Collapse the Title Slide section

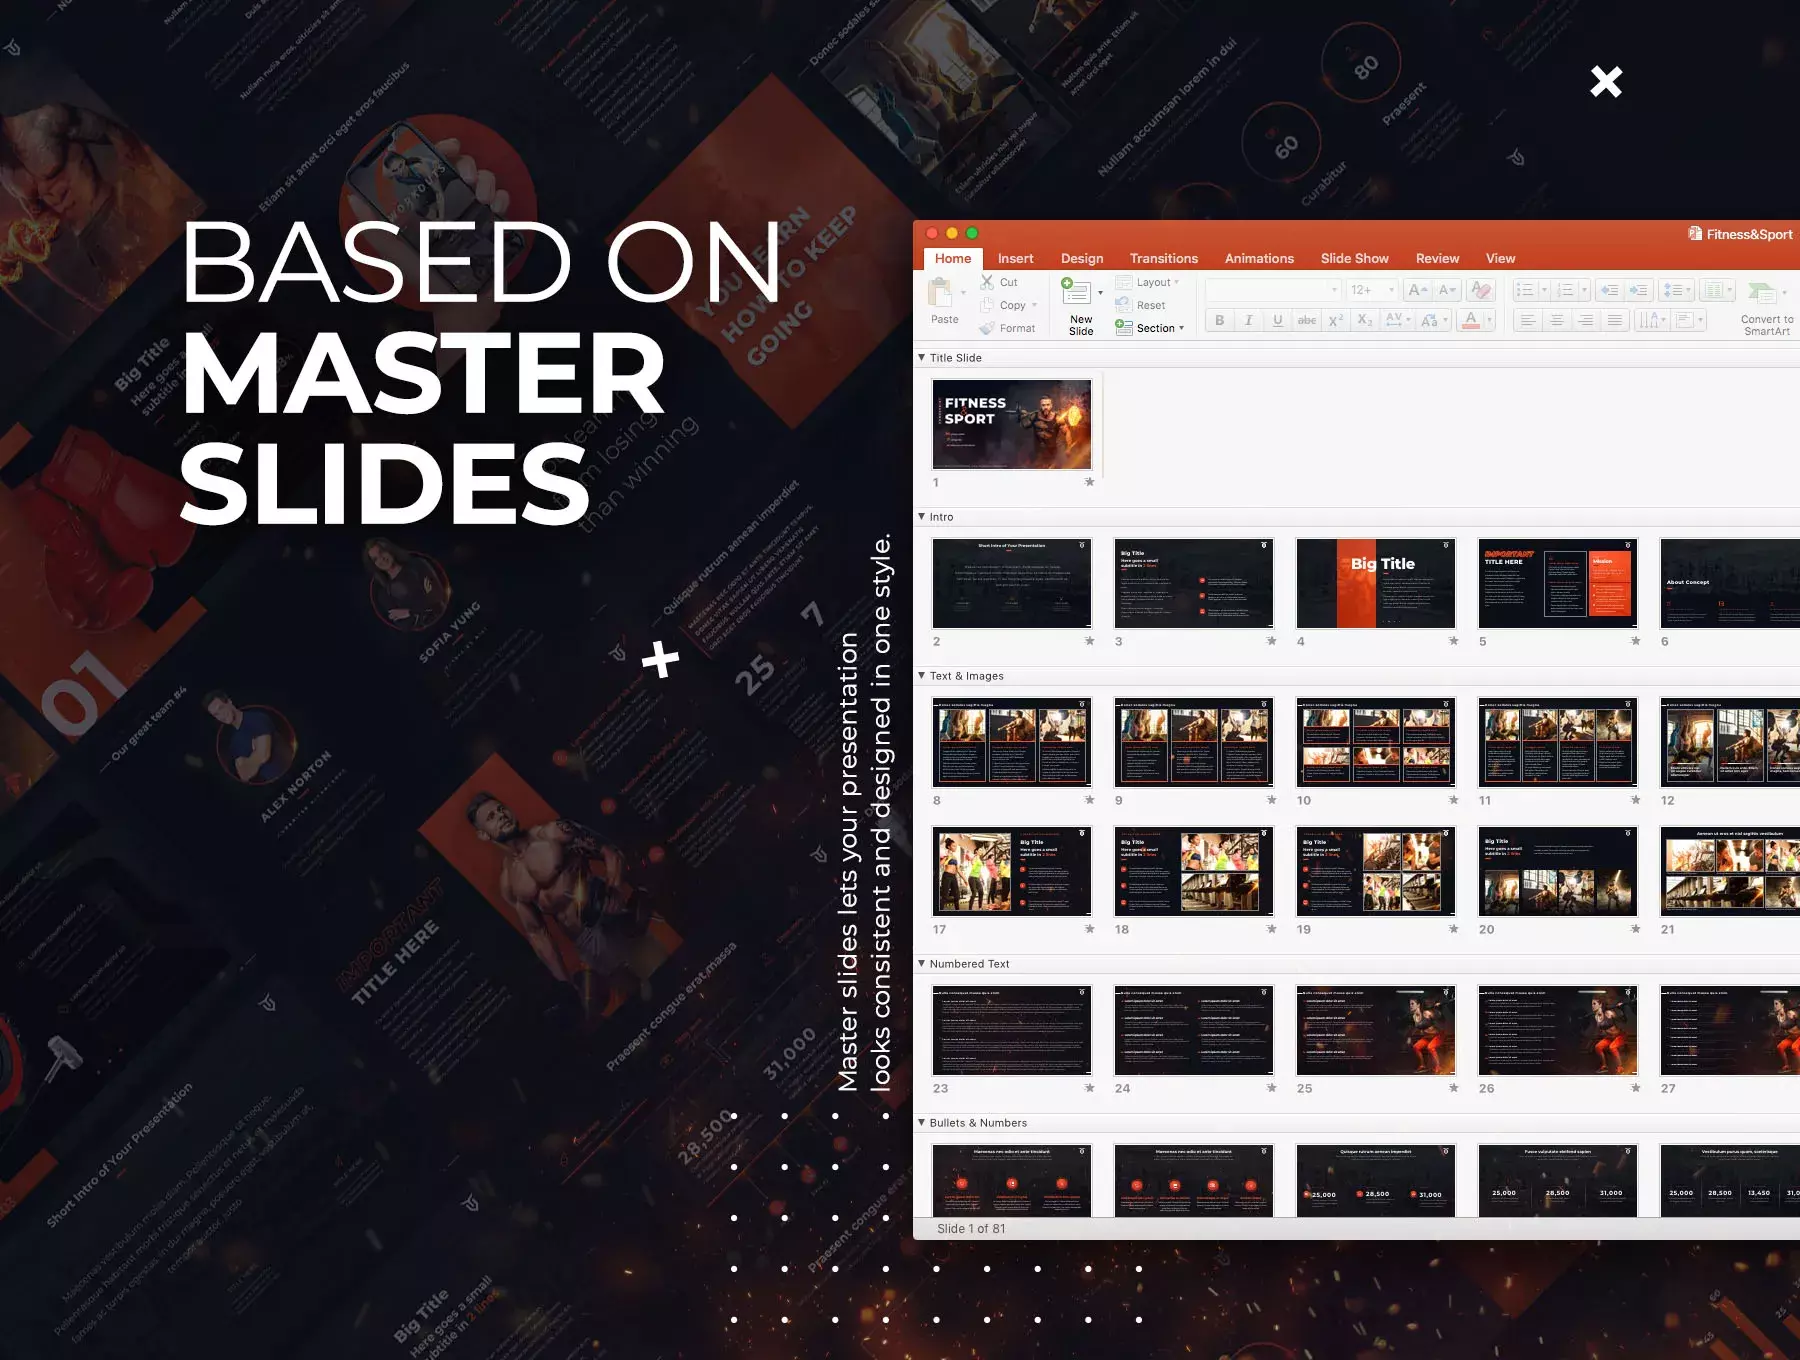pos(922,357)
